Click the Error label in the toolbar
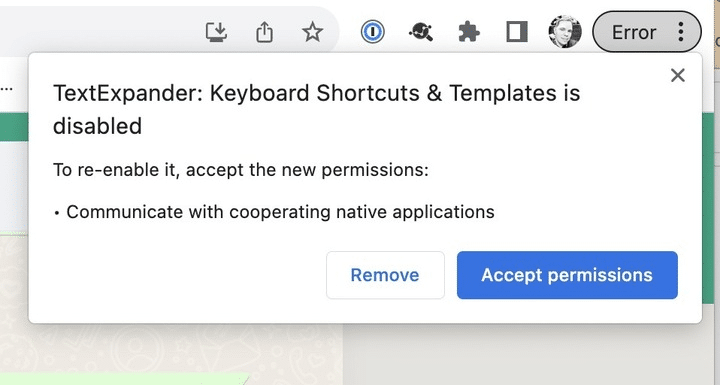 [634, 32]
